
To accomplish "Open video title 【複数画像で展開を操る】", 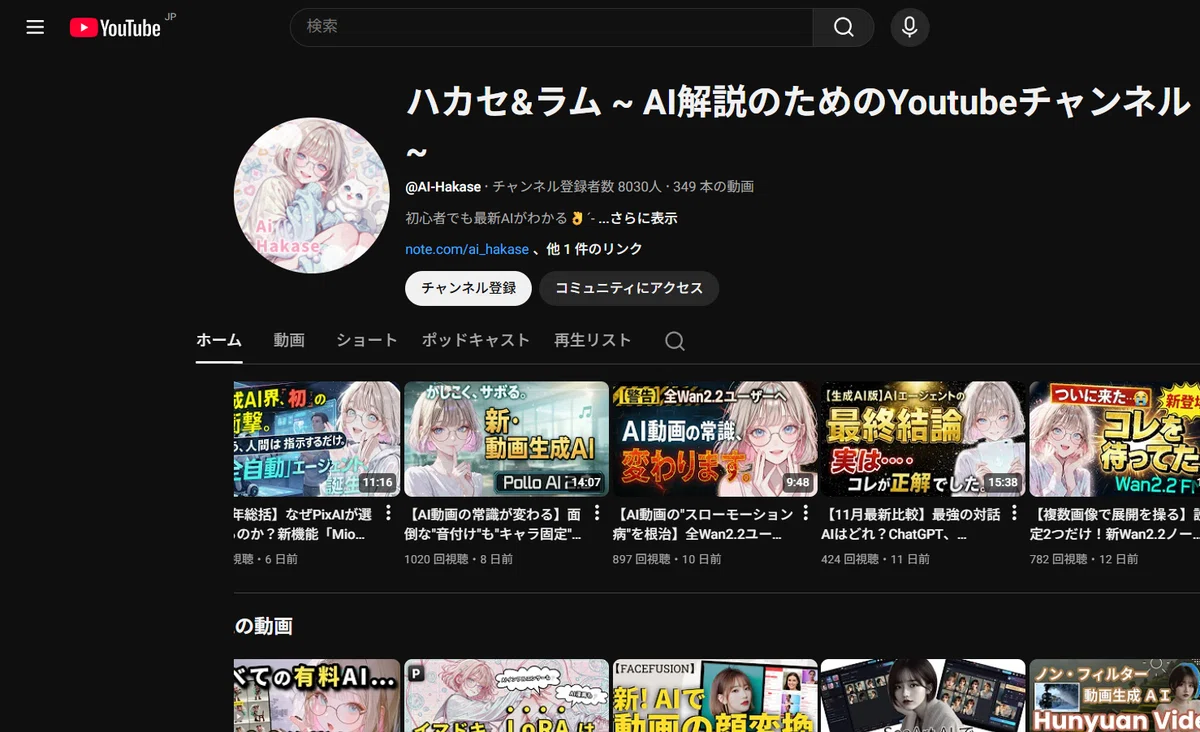I will pyautogui.click(x=1115, y=524).
